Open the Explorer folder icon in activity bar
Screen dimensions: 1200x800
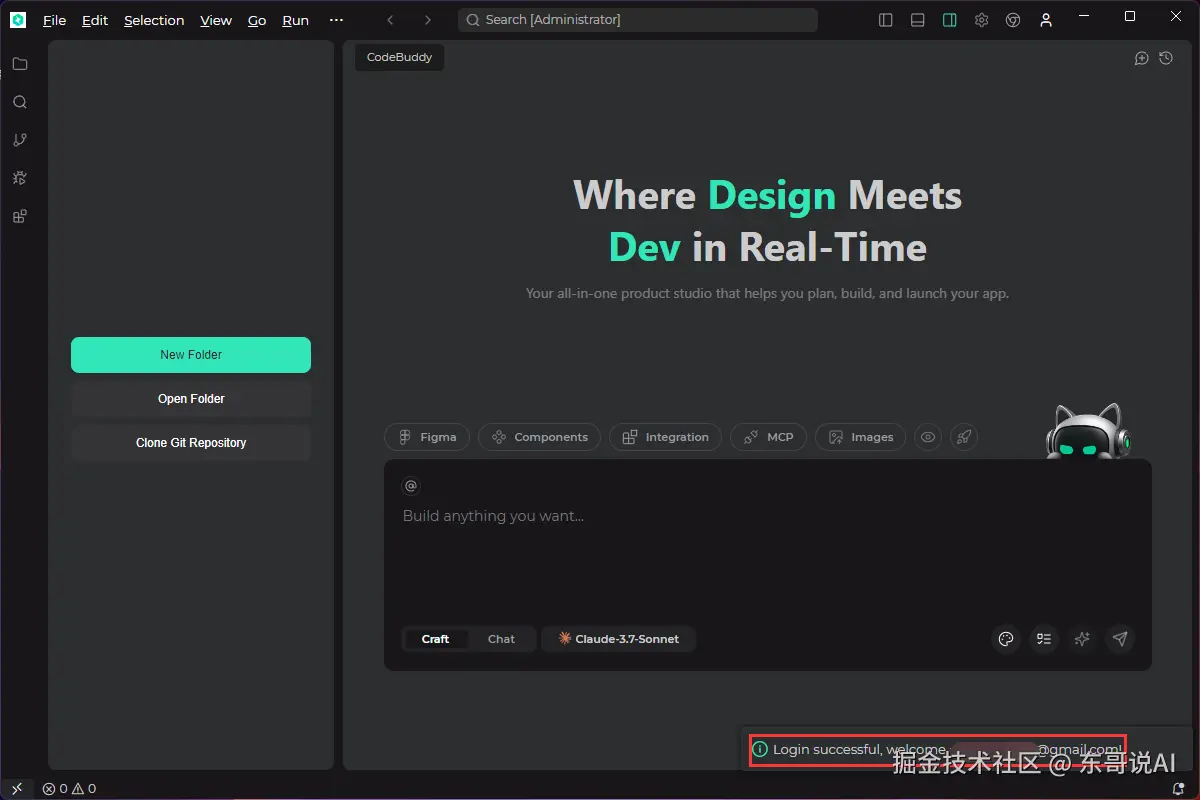19,64
